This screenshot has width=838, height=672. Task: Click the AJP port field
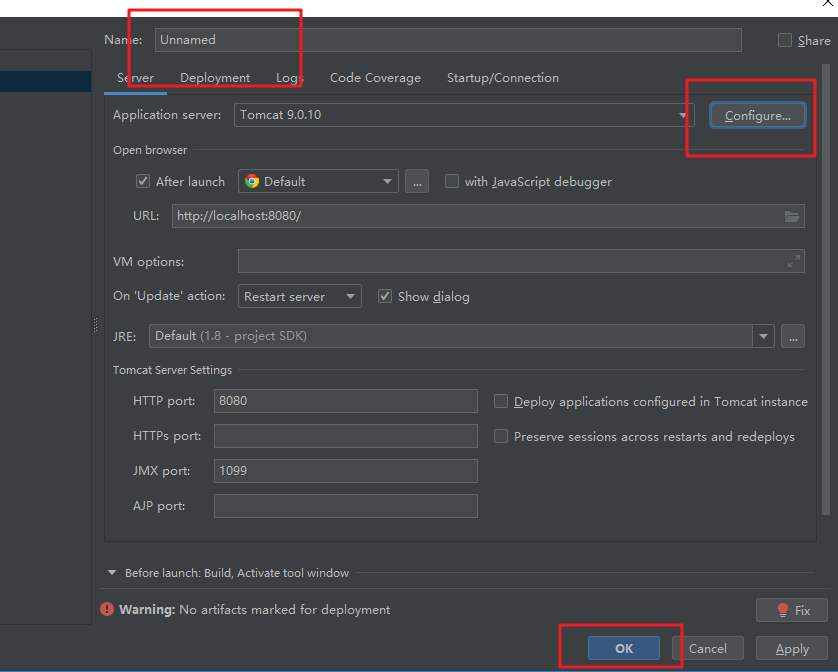coord(346,506)
